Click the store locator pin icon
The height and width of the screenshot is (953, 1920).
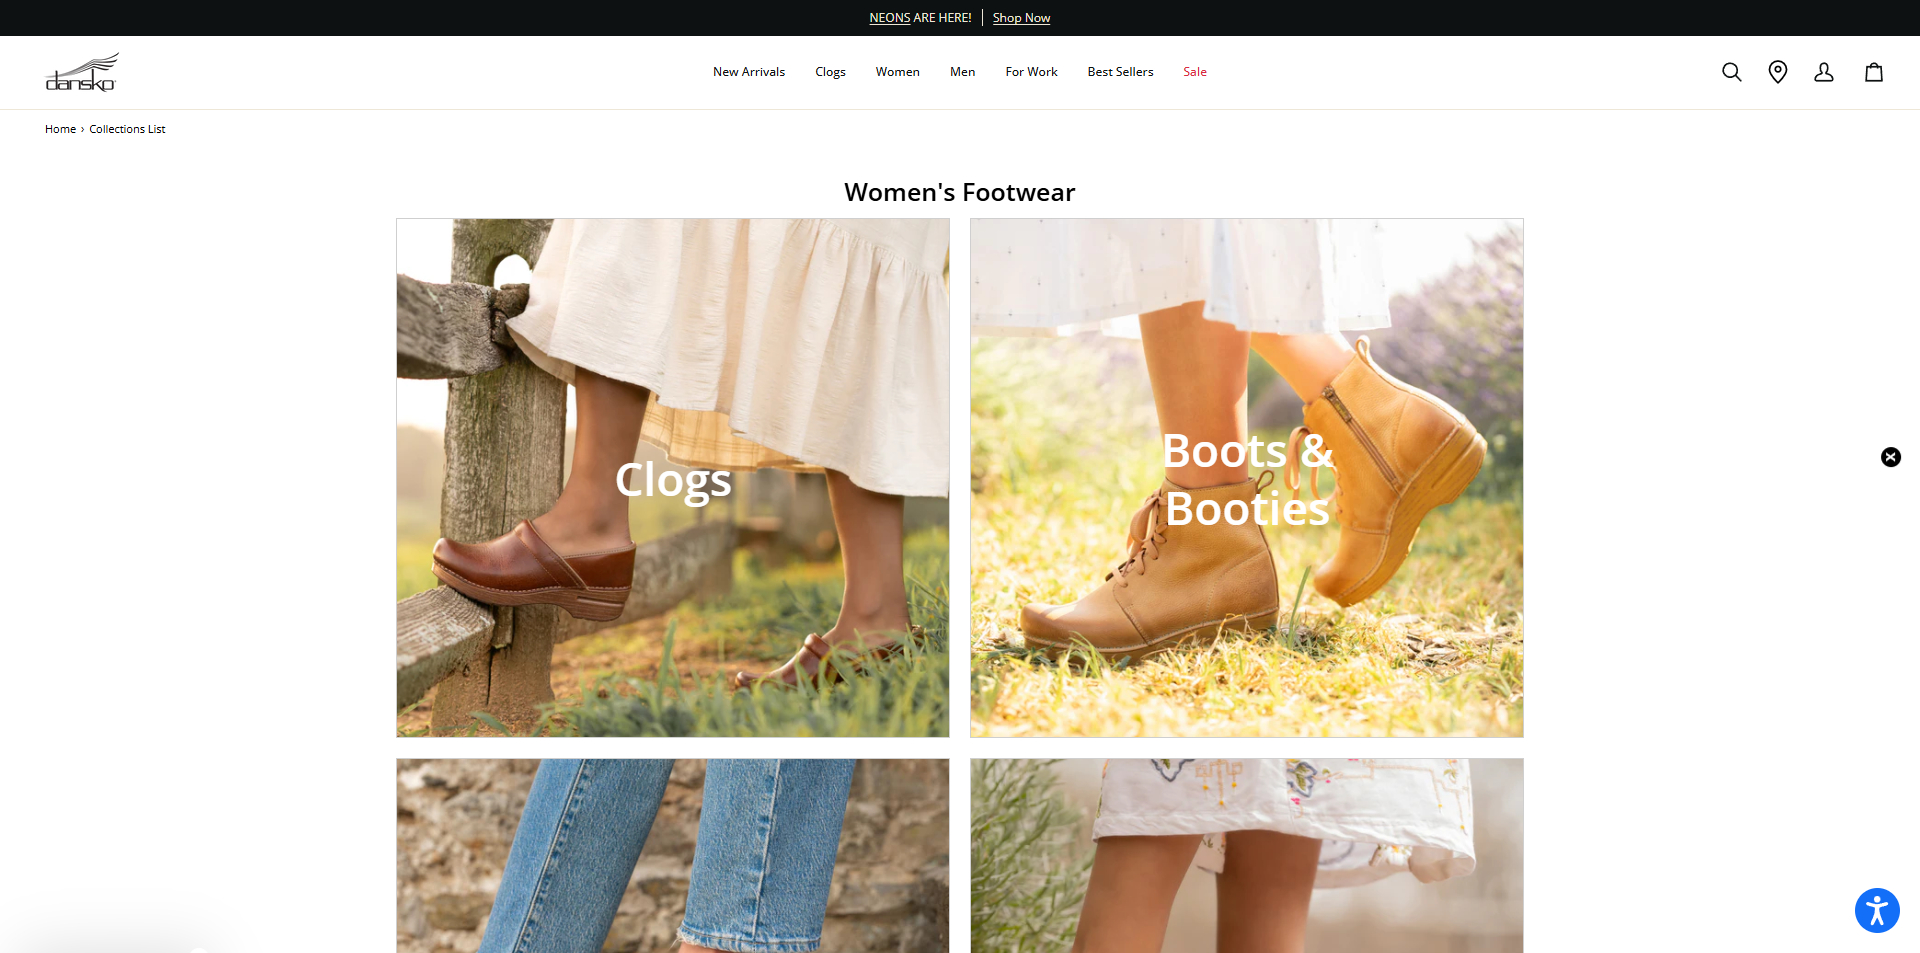coord(1778,71)
